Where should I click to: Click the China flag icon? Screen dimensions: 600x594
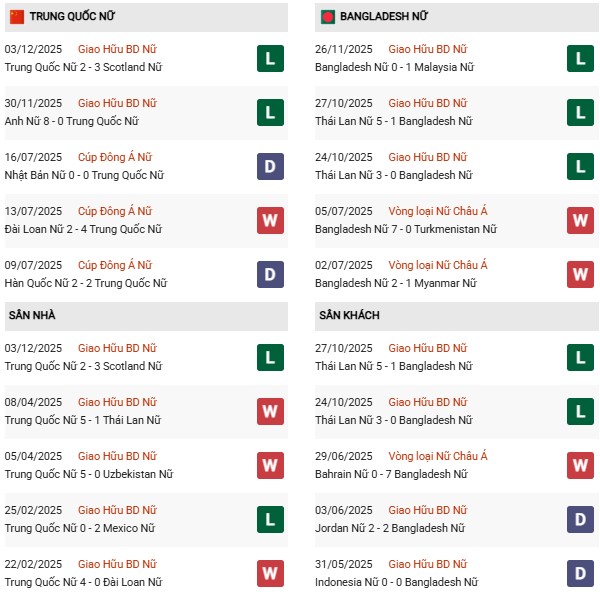point(17,17)
